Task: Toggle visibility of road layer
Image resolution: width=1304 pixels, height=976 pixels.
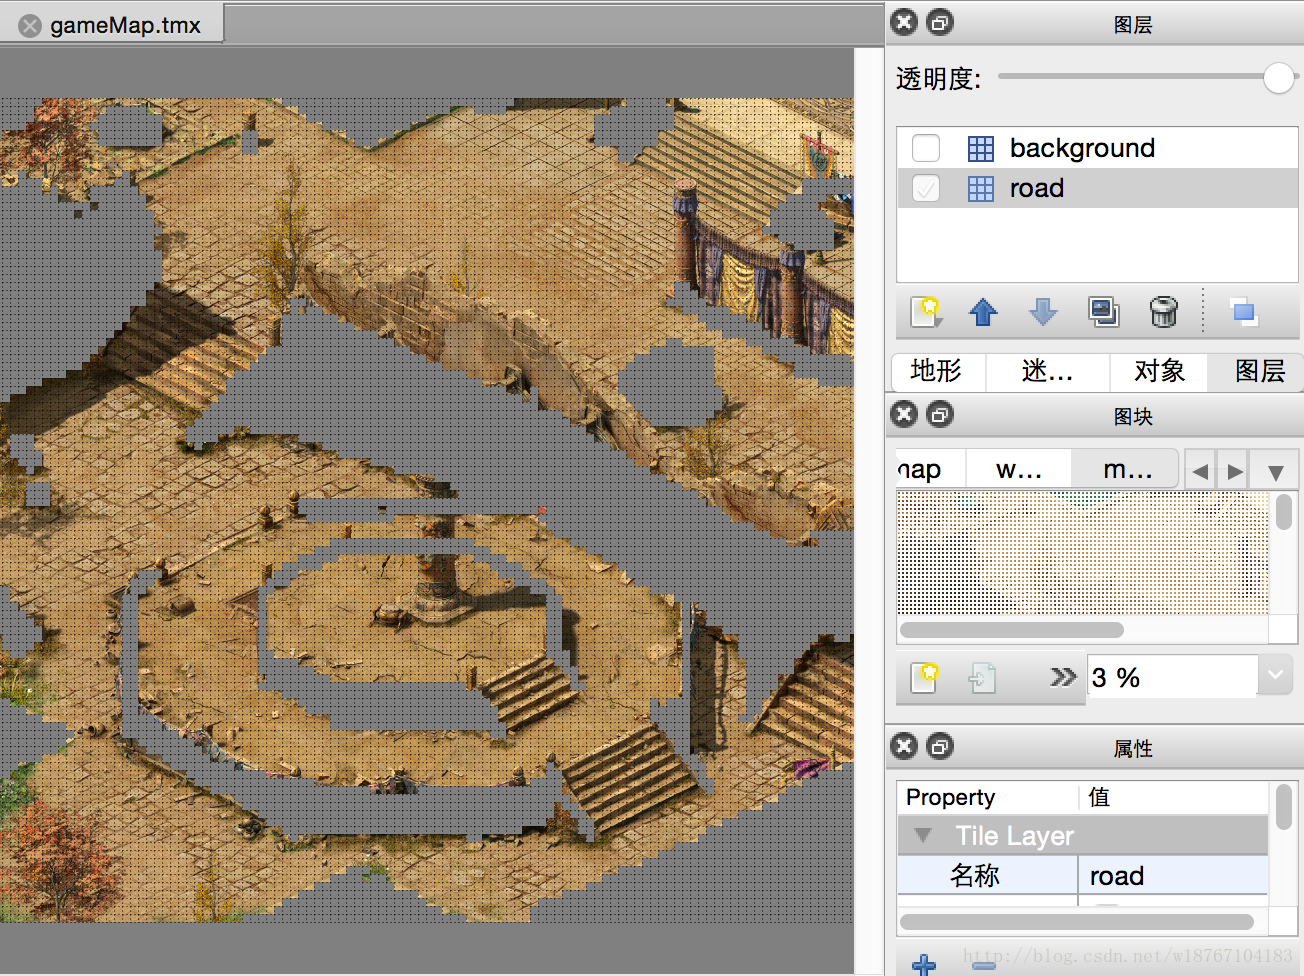Action: click(x=926, y=188)
